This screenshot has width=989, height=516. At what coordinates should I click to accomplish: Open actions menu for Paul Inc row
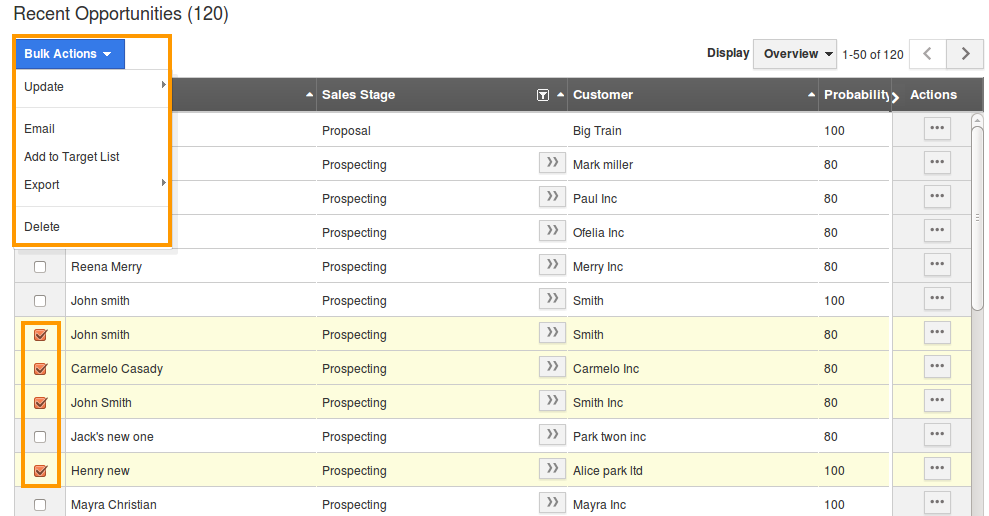pyautogui.click(x=937, y=197)
